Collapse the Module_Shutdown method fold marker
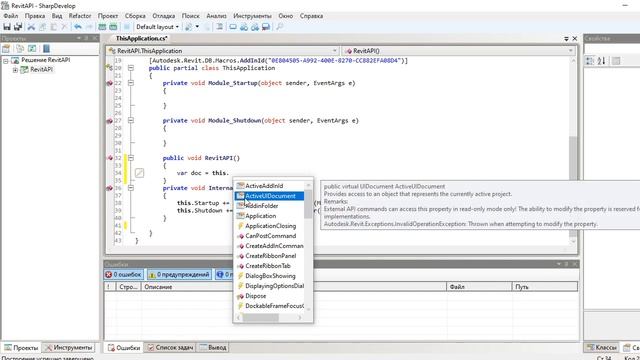 click(x=131, y=120)
